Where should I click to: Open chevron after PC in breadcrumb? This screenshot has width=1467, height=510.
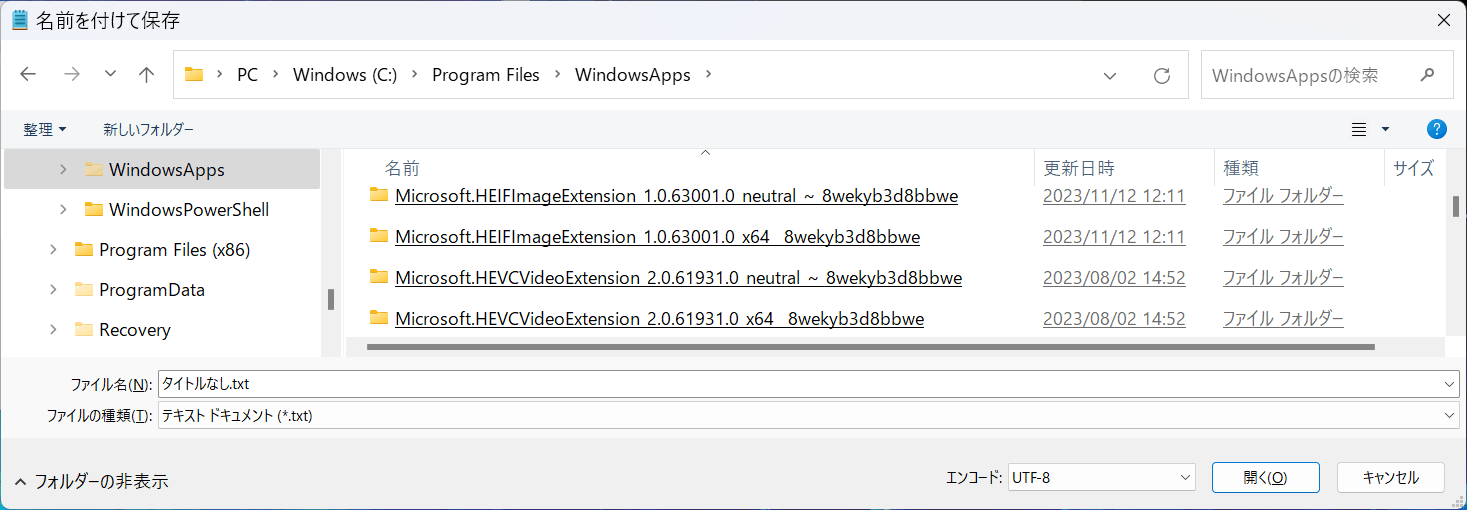[x=275, y=75]
